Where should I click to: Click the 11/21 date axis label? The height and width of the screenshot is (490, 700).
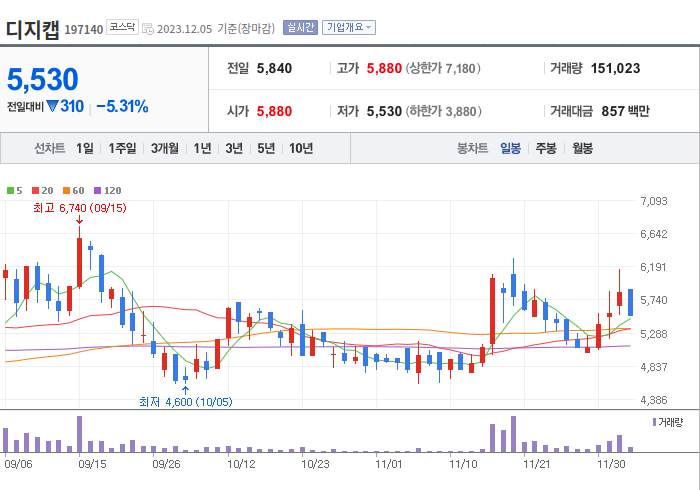537,464
